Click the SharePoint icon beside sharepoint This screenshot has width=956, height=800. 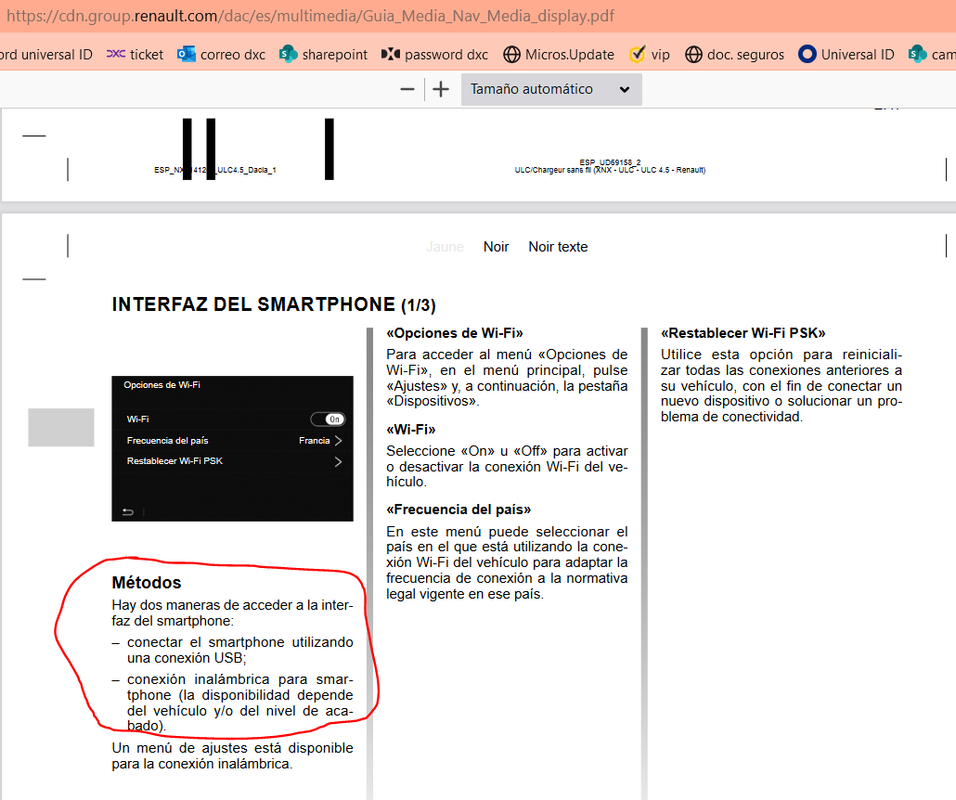288,54
